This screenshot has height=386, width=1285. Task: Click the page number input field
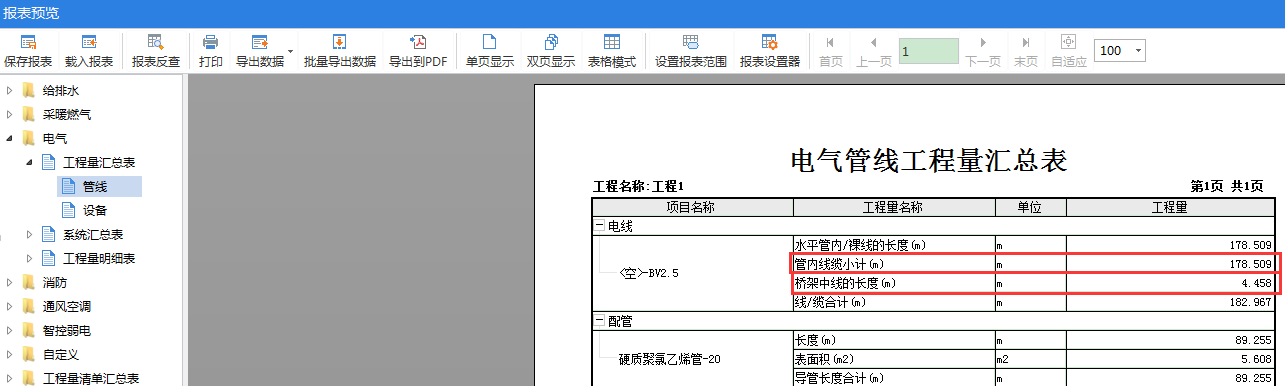928,51
